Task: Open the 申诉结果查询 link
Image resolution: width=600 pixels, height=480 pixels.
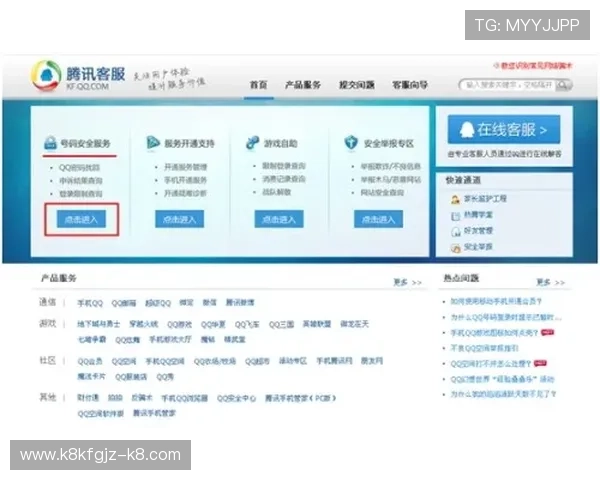Action: coord(81,180)
